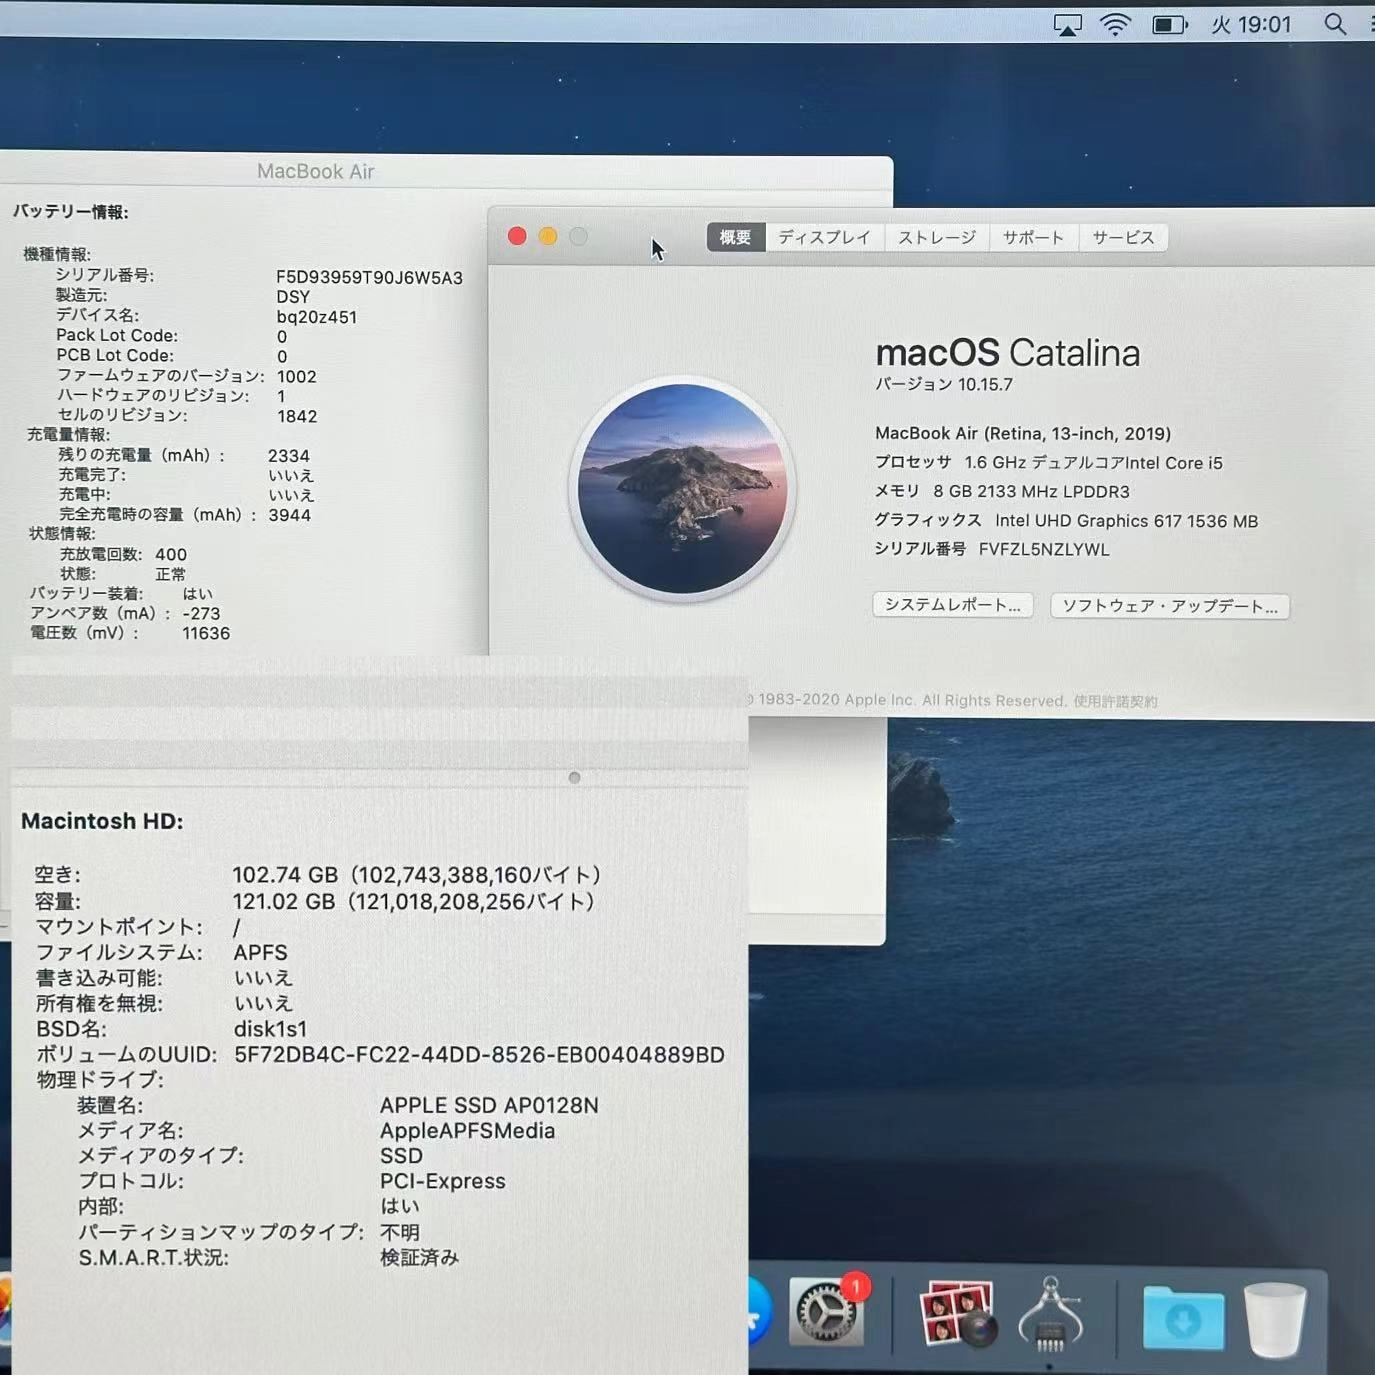This screenshot has width=1375, height=1375.
Task: Switch to the ストレージ tab
Action: point(936,237)
